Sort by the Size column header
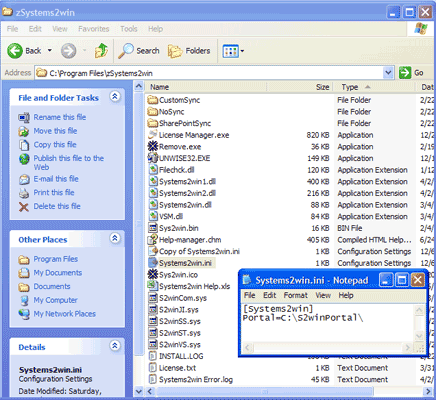Screen dimensions: 436x400 (300, 87)
